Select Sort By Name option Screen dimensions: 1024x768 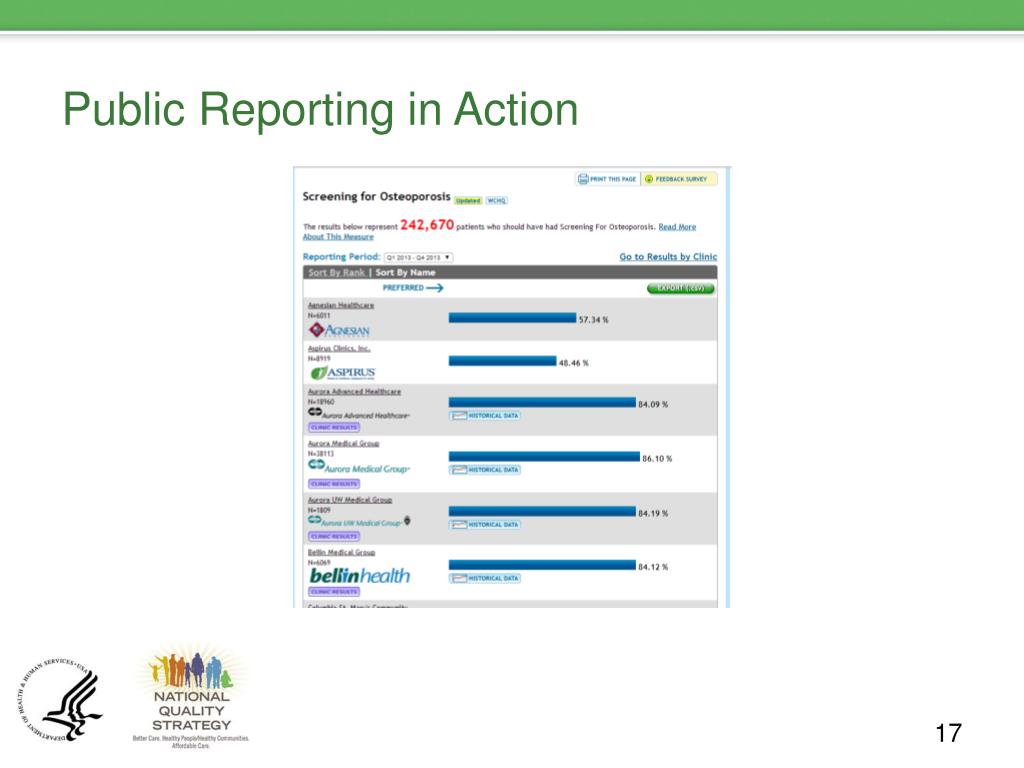[x=405, y=272]
